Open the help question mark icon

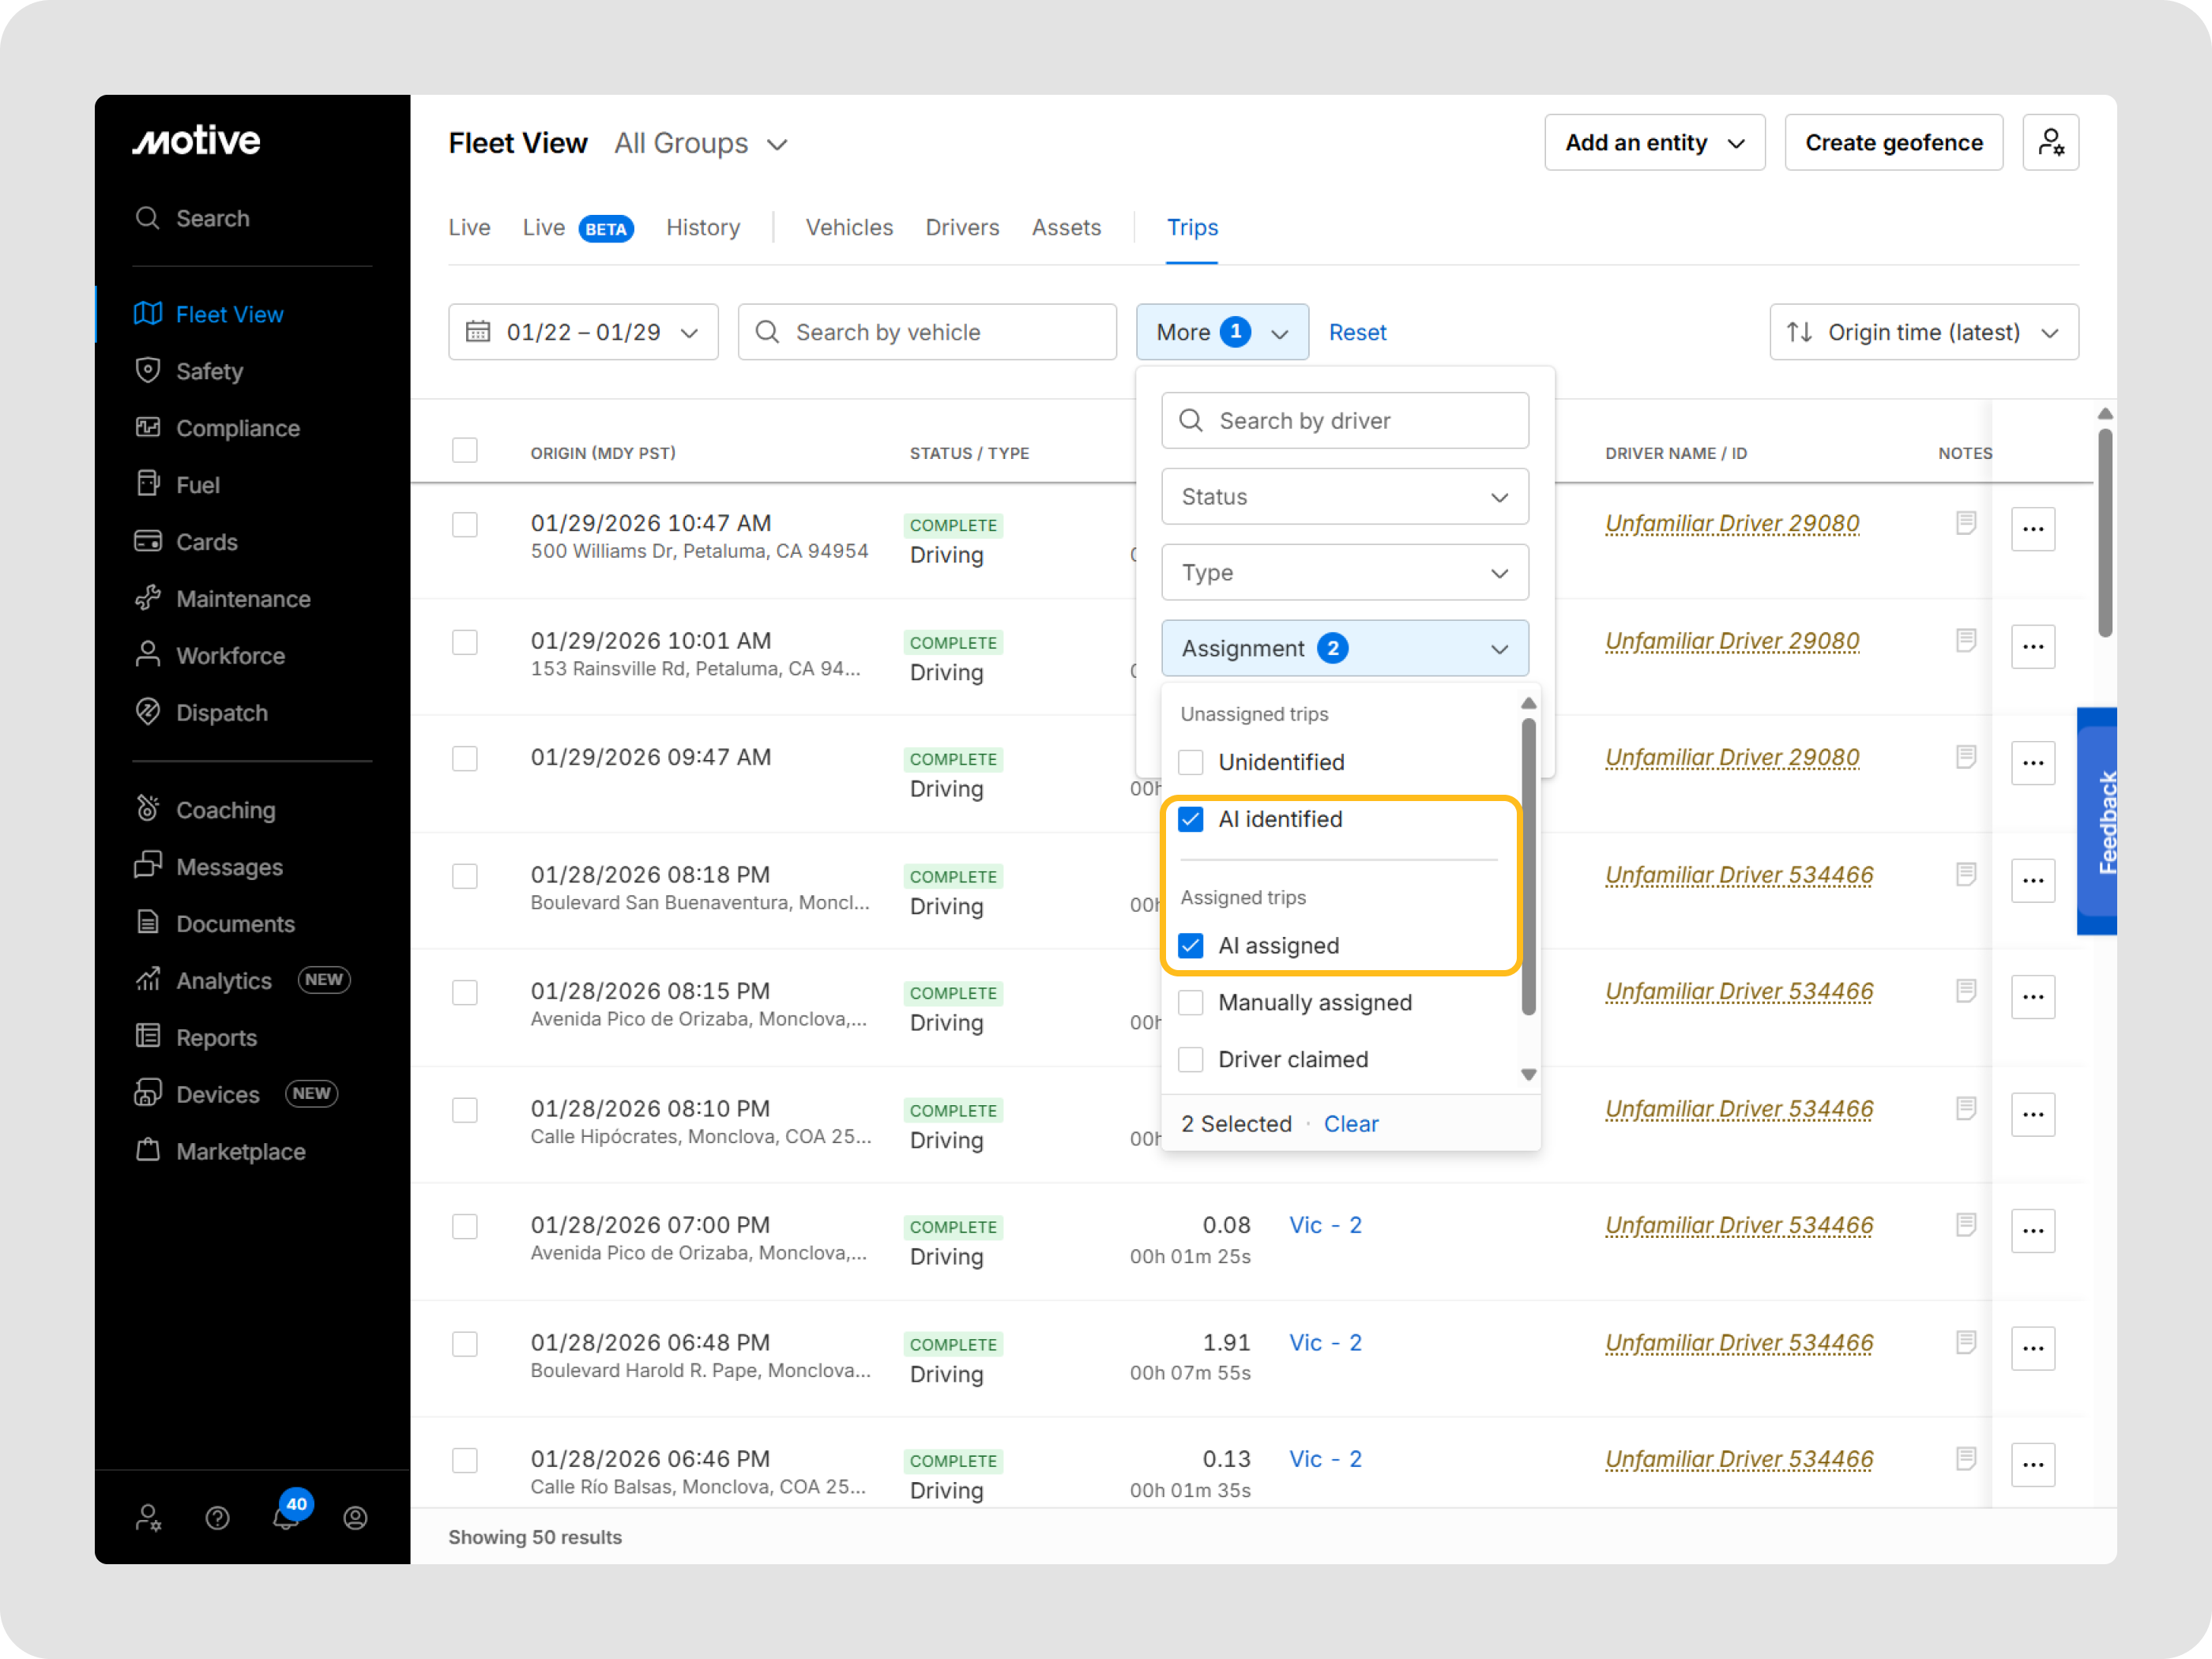coord(217,1518)
